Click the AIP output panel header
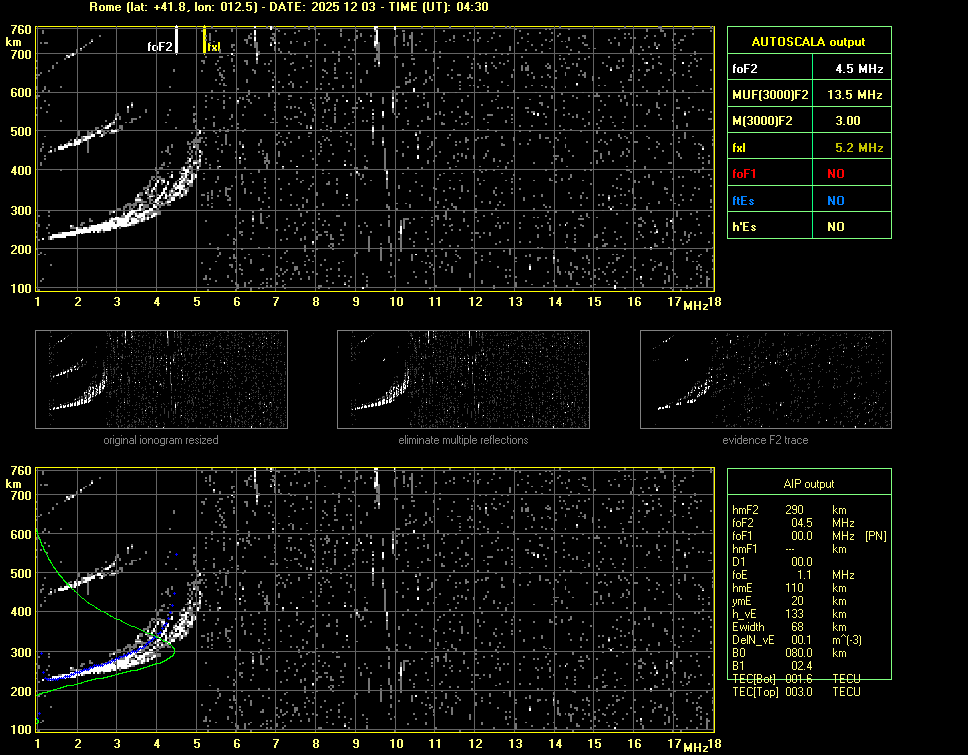Viewport: 968px width, 755px height. coord(808,484)
